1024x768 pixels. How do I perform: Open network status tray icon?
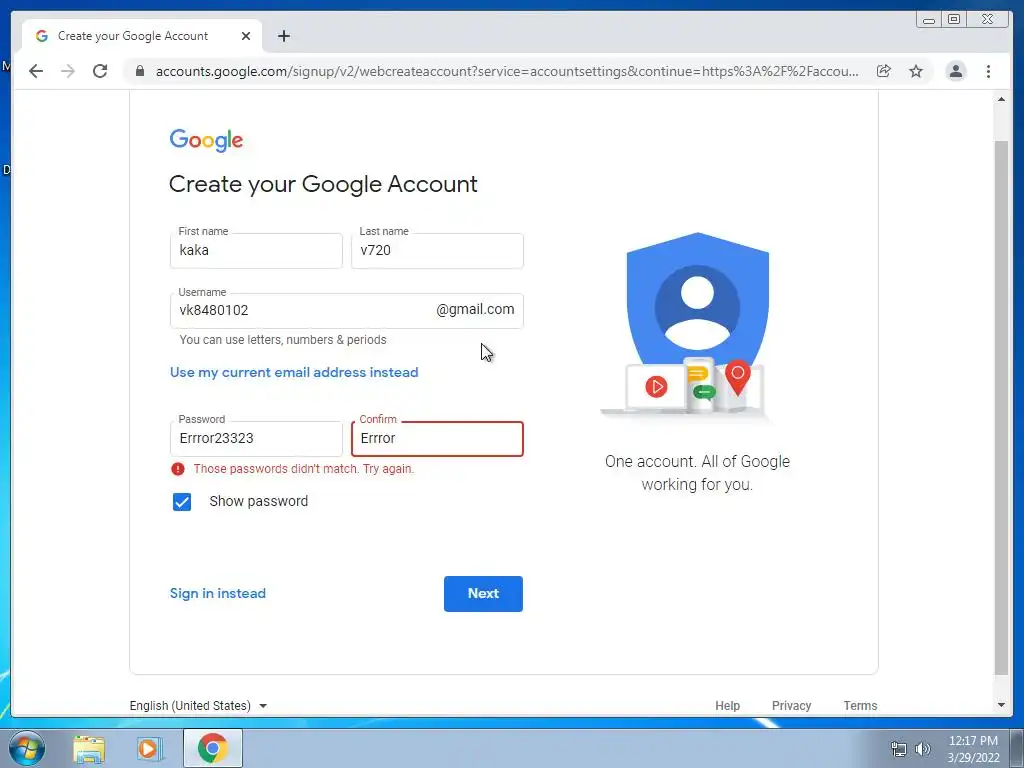pyautogui.click(x=899, y=749)
